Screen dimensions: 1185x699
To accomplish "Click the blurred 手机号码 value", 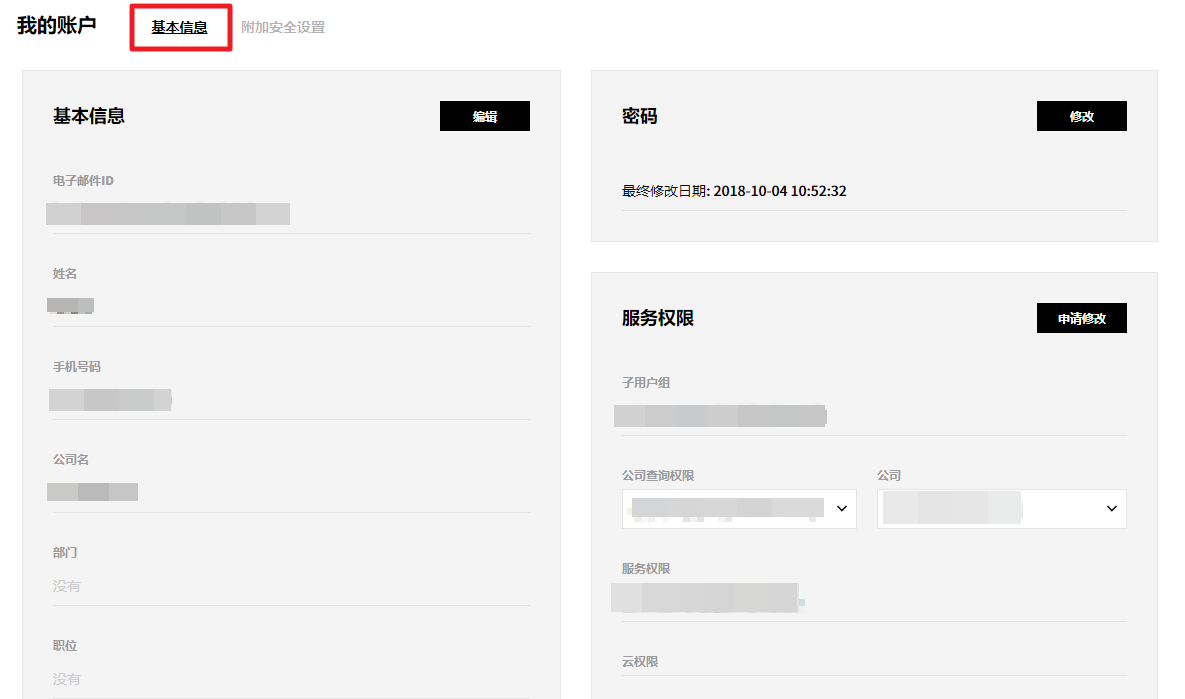I will pos(110,400).
